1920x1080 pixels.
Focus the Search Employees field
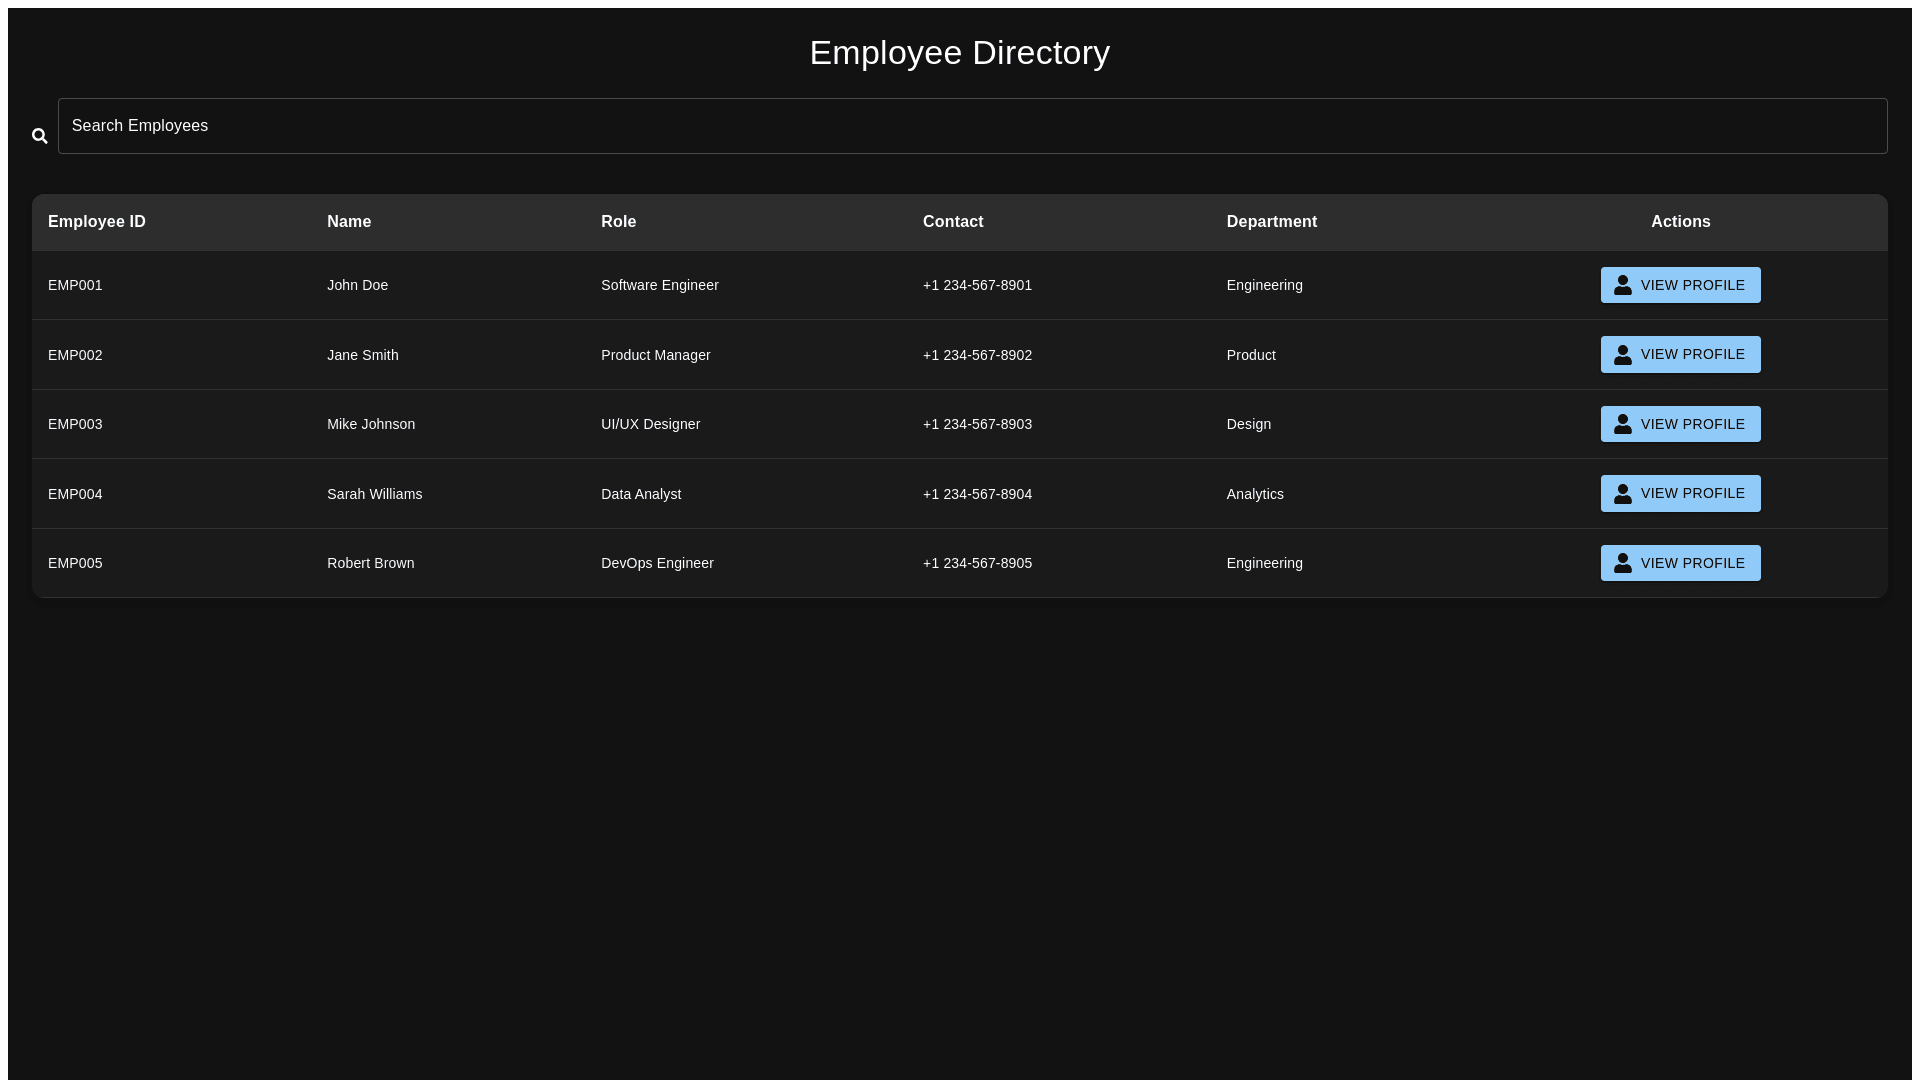tap(972, 126)
